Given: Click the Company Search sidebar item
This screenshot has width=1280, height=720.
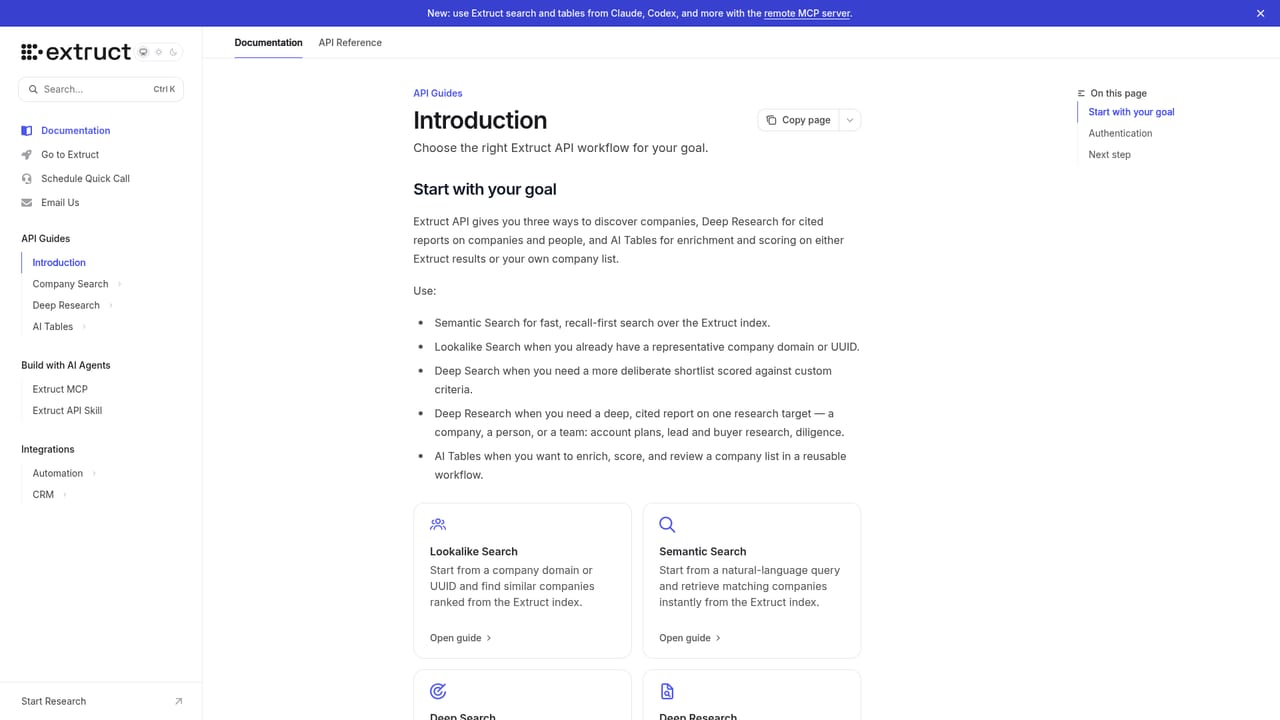Looking at the screenshot, I should [70, 284].
